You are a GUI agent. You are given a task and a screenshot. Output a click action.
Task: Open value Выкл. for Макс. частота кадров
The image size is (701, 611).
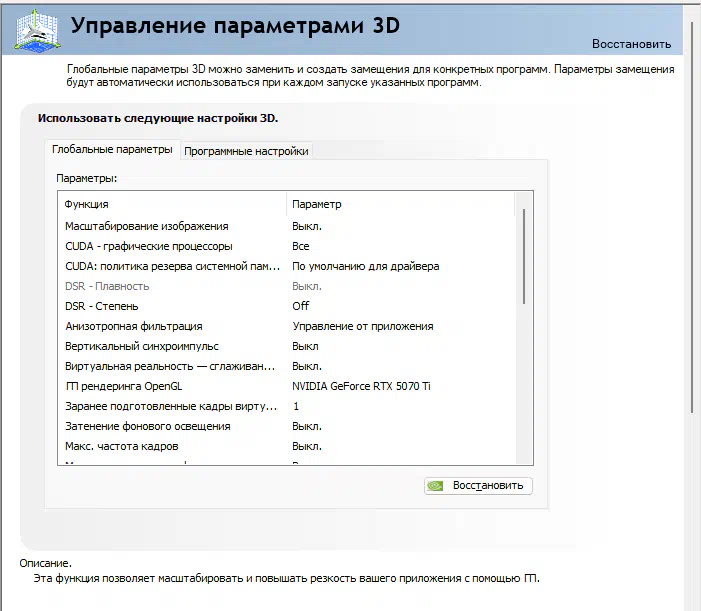(307, 446)
